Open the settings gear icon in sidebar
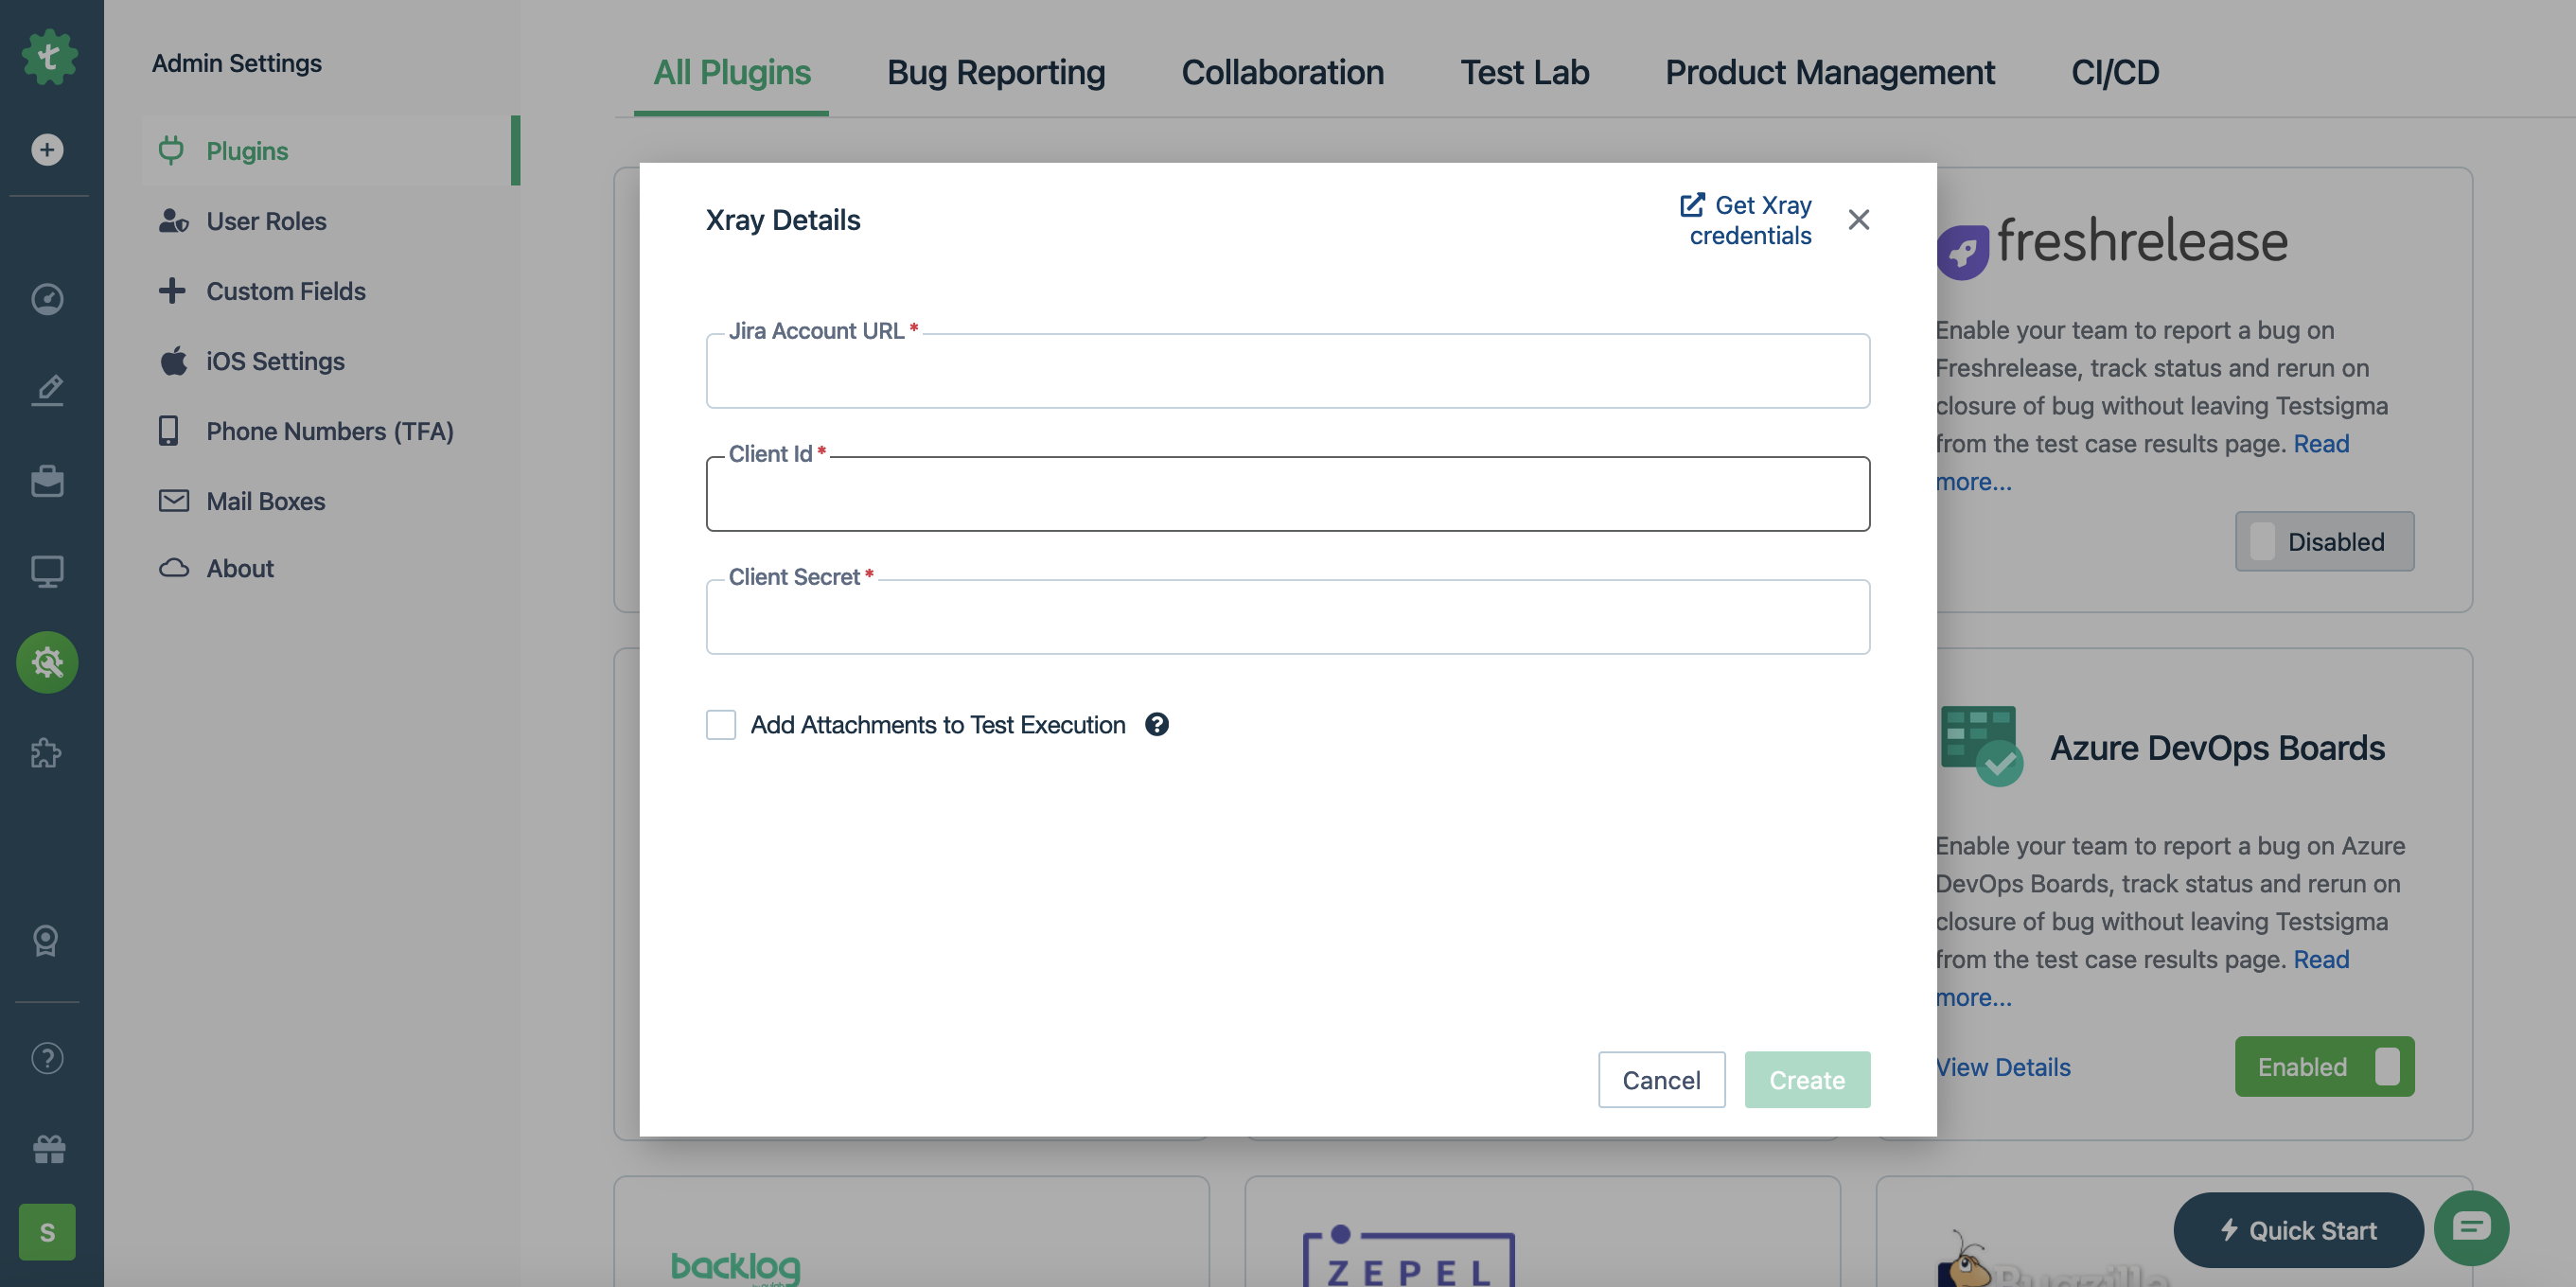 point(47,662)
